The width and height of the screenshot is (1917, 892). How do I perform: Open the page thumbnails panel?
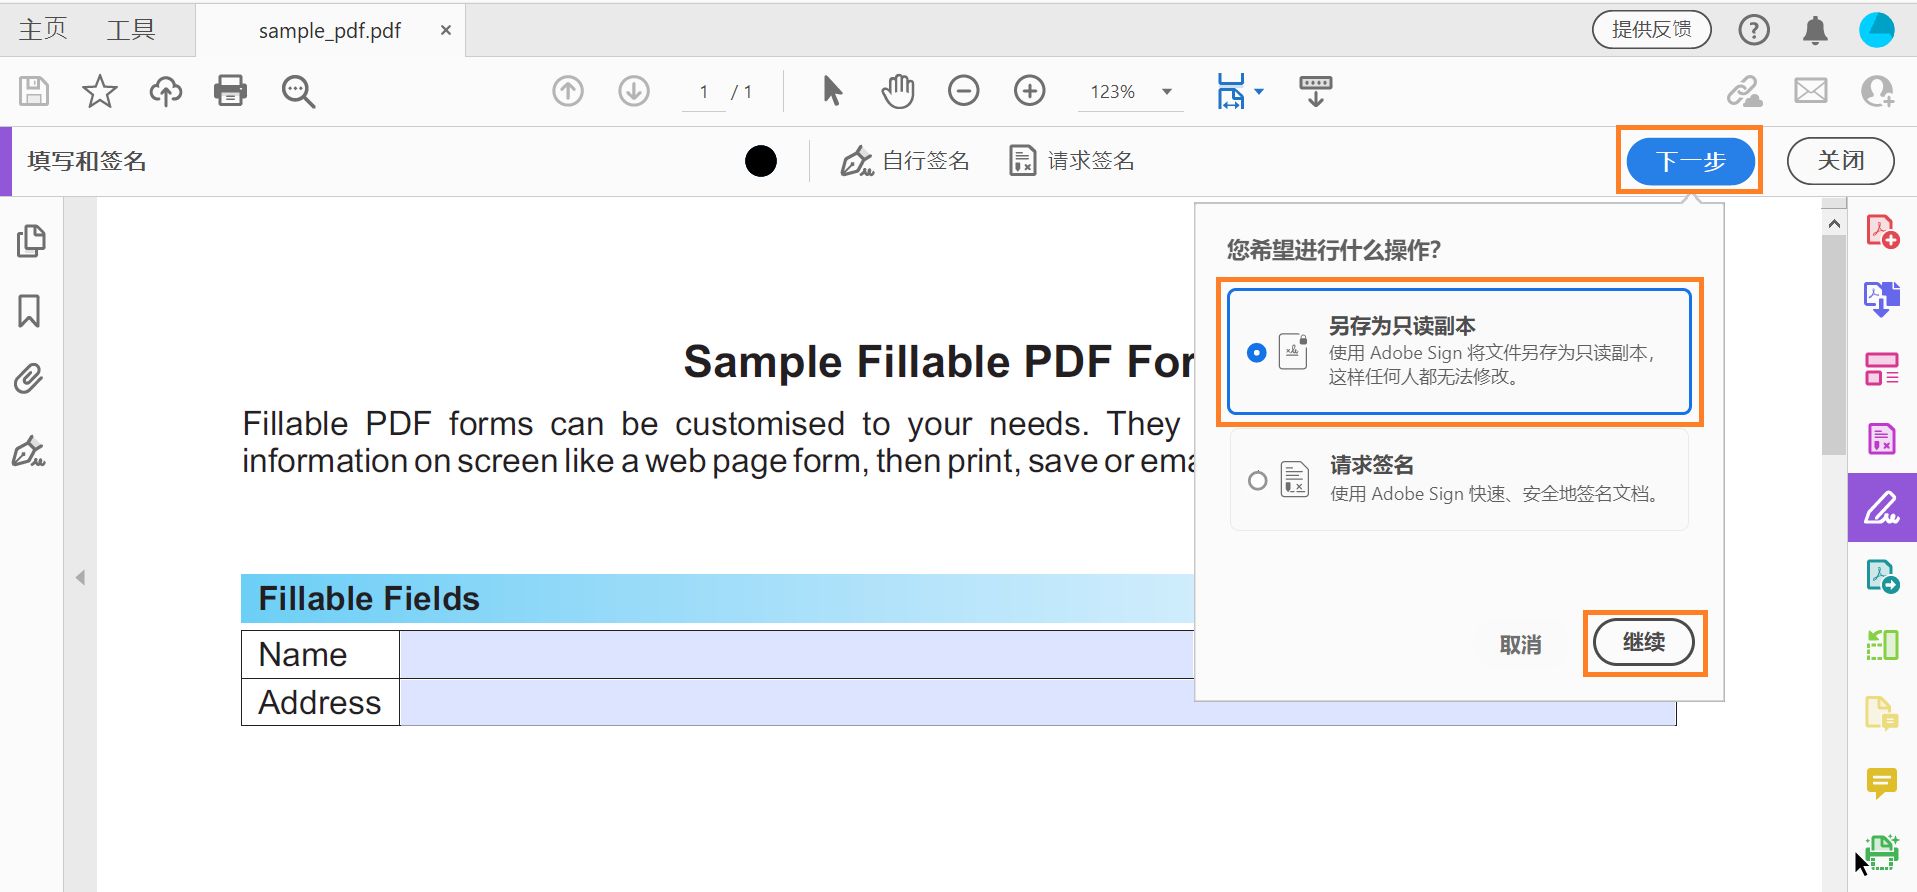pos(31,241)
